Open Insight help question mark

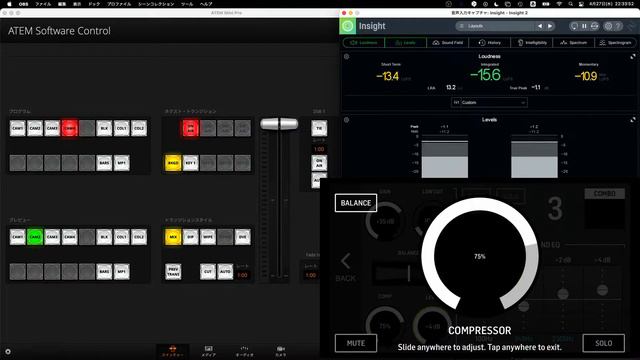(x=618, y=26)
